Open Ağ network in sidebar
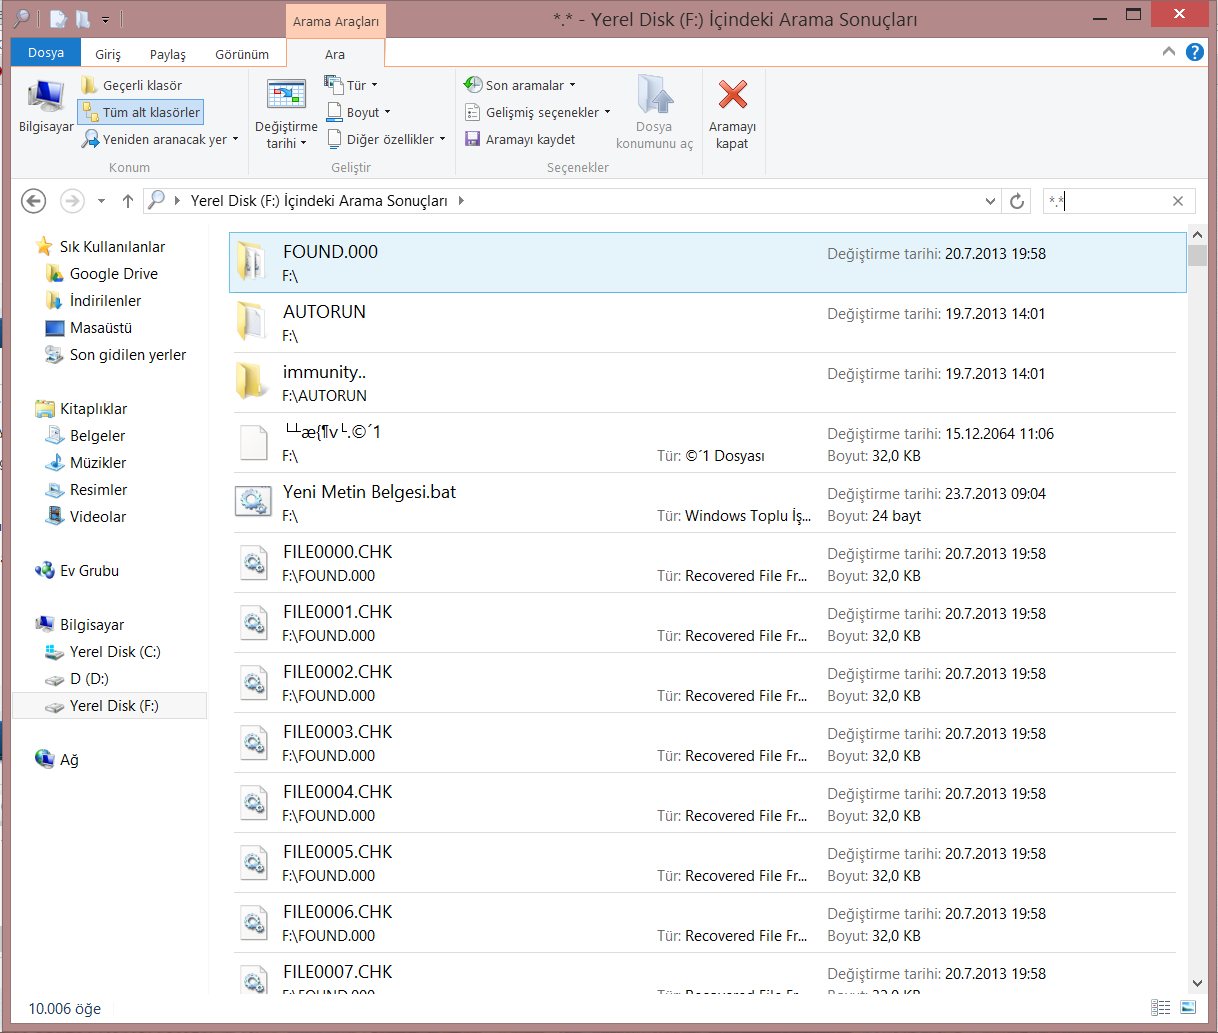Image resolution: width=1218 pixels, height=1033 pixels. (68, 759)
